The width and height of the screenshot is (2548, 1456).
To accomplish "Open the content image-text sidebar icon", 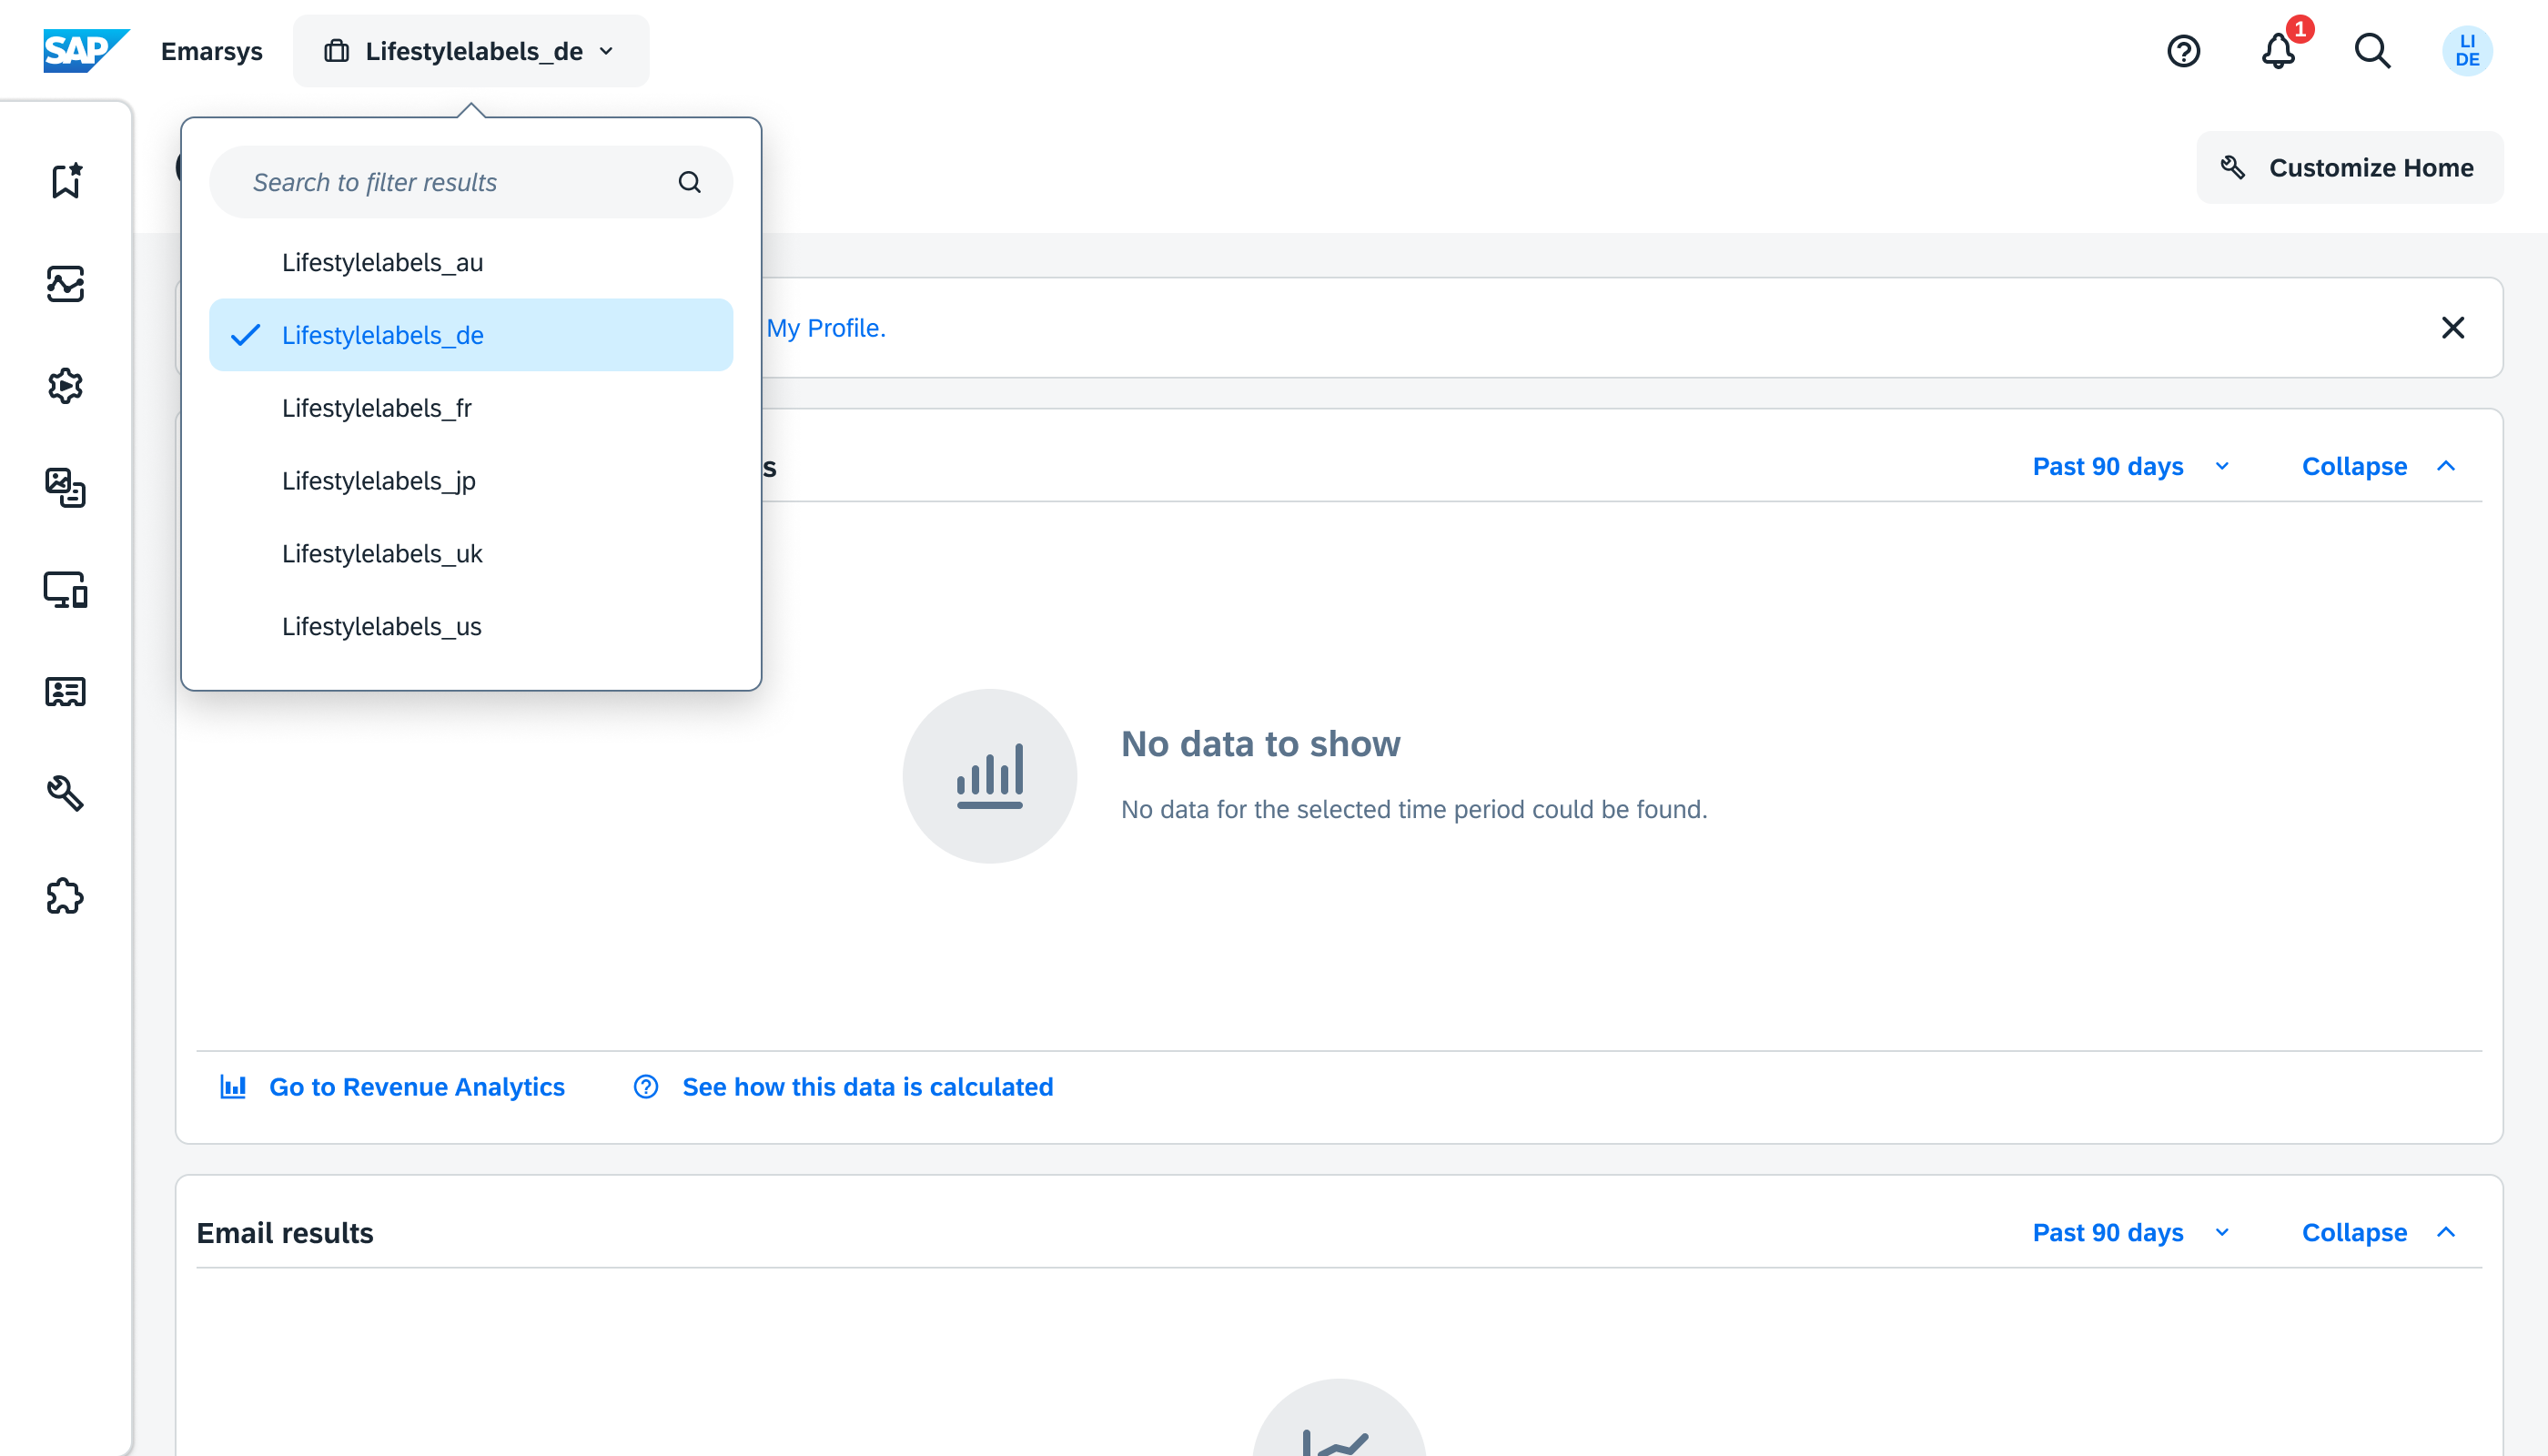I will point(66,488).
